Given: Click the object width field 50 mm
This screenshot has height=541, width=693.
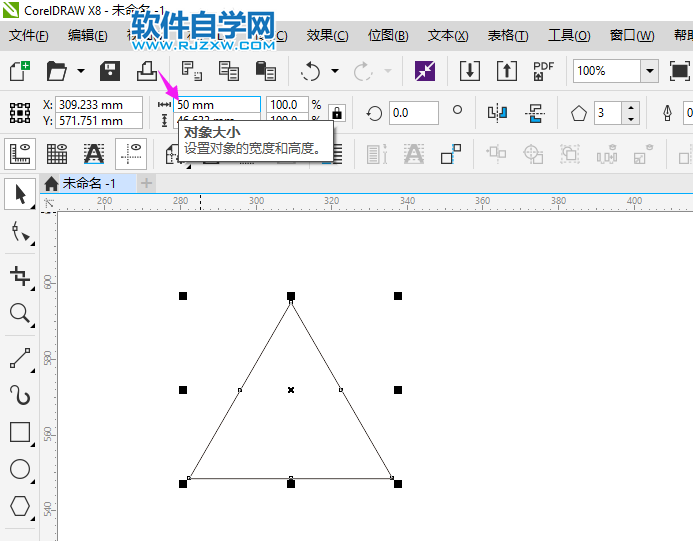Looking at the screenshot, I should (217, 105).
